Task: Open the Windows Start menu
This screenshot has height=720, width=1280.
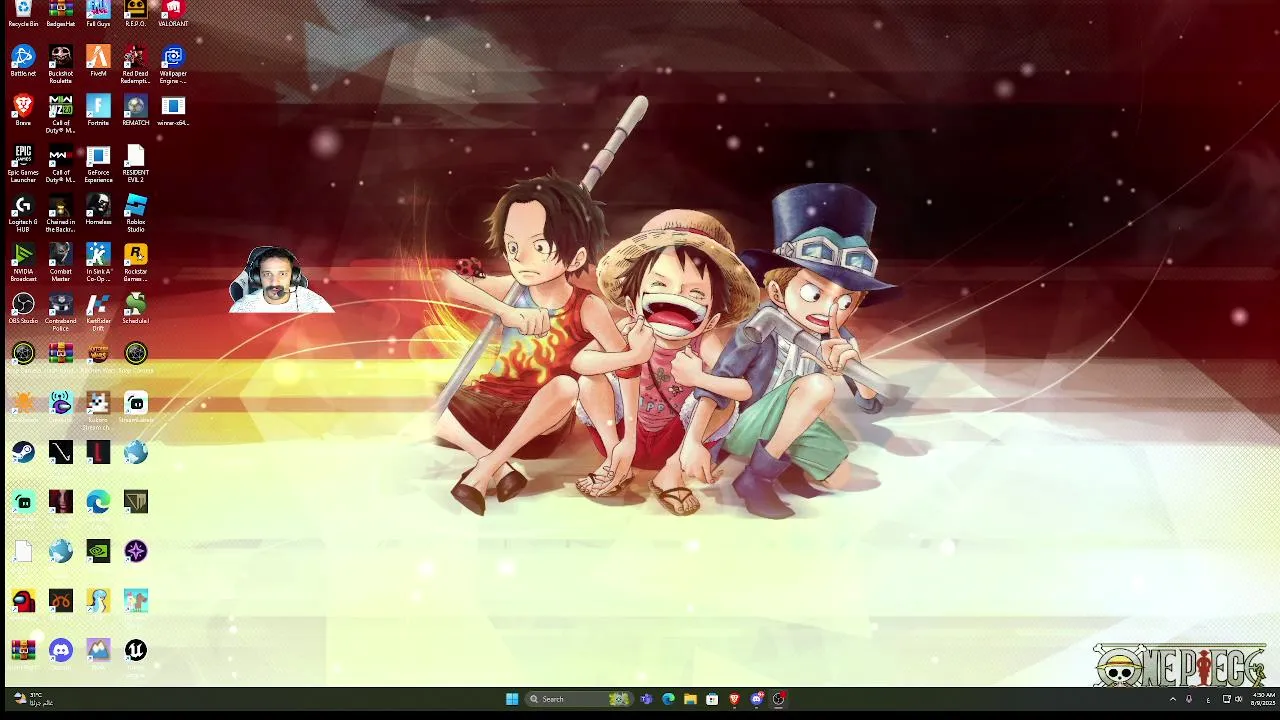Action: (512, 699)
